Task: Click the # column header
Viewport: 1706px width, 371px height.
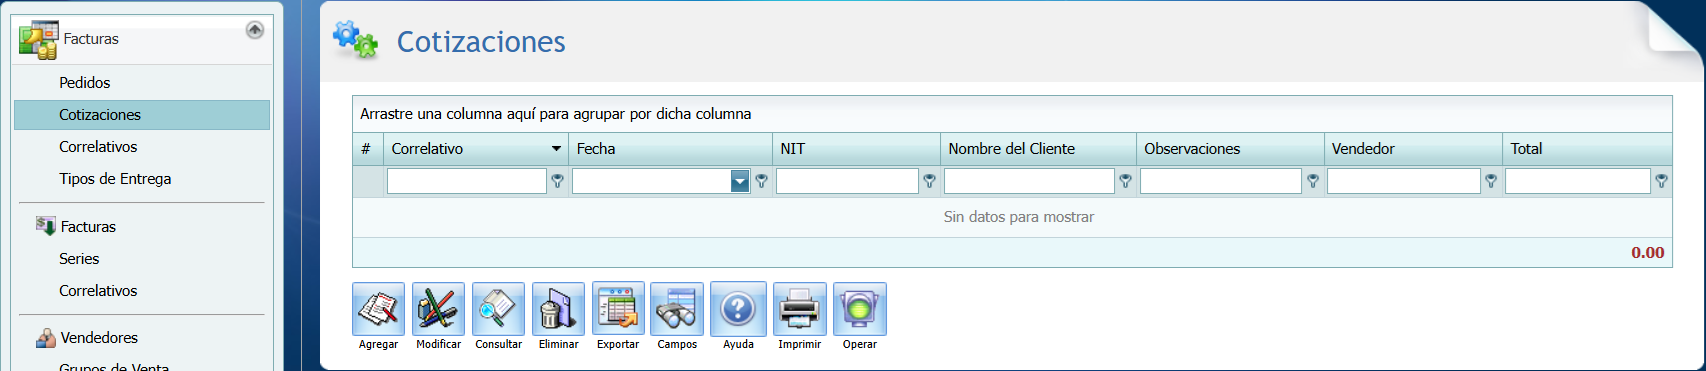Action: pos(368,149)
